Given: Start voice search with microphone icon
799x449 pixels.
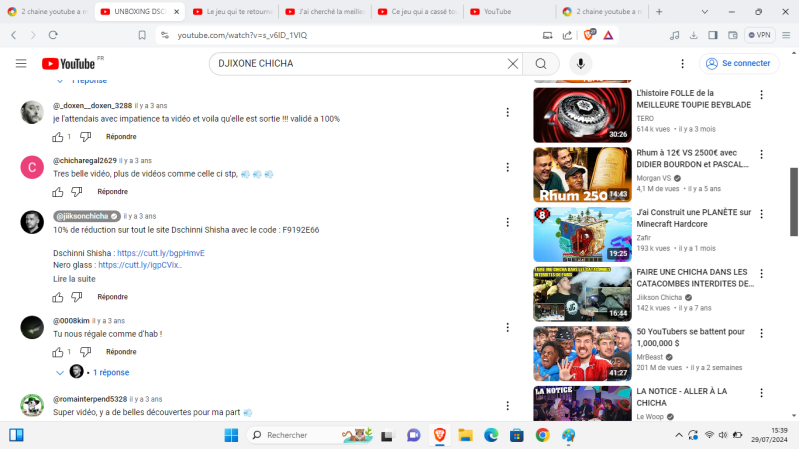Looking at the screenshot, I should pos(580,64).
